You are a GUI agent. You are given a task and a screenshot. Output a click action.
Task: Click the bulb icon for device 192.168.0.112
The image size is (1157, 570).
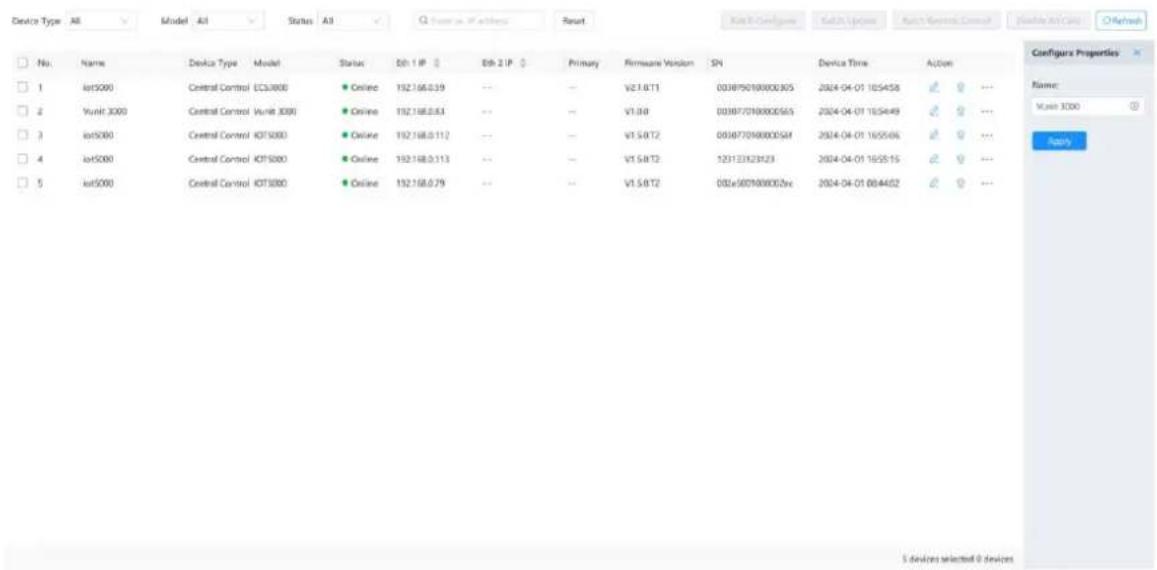click(961, 135)
